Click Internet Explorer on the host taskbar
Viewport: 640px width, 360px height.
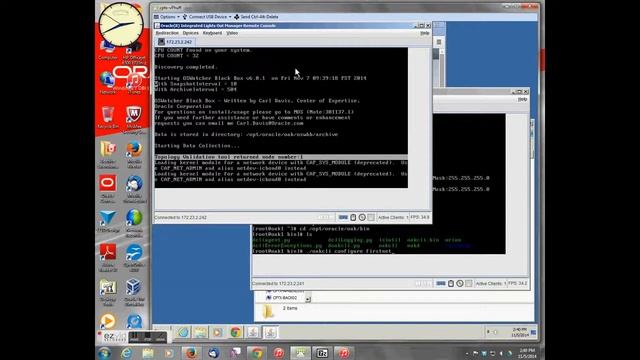coord(126,353)
